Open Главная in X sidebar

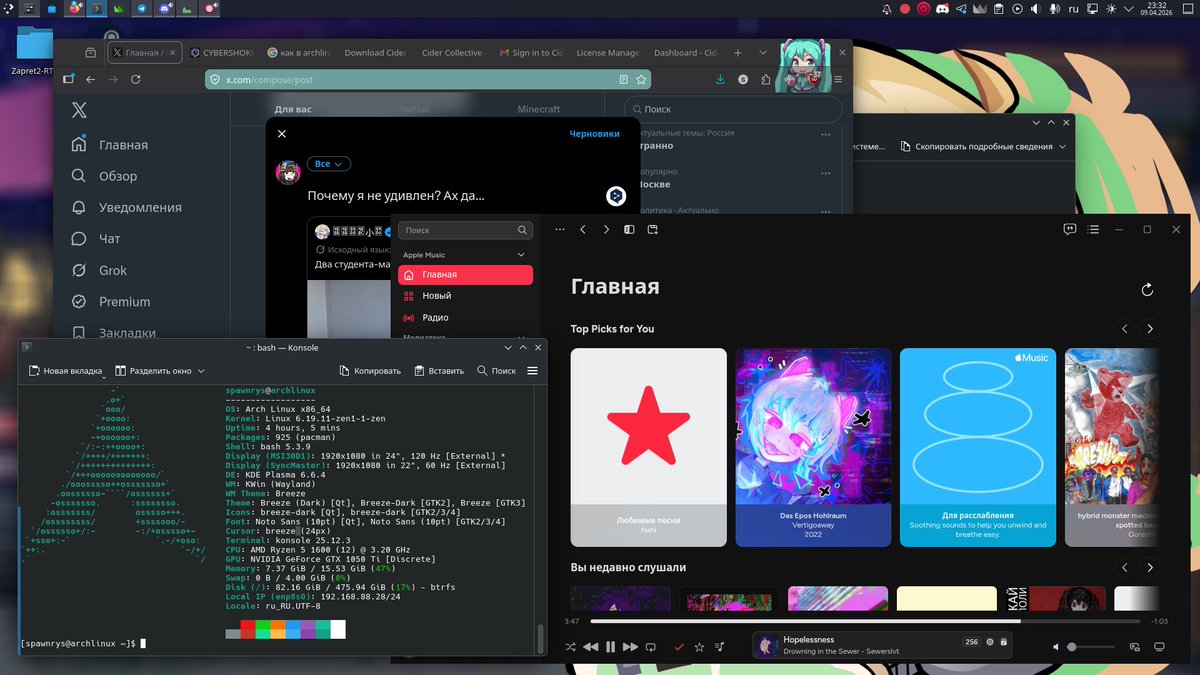coord(111,145)
